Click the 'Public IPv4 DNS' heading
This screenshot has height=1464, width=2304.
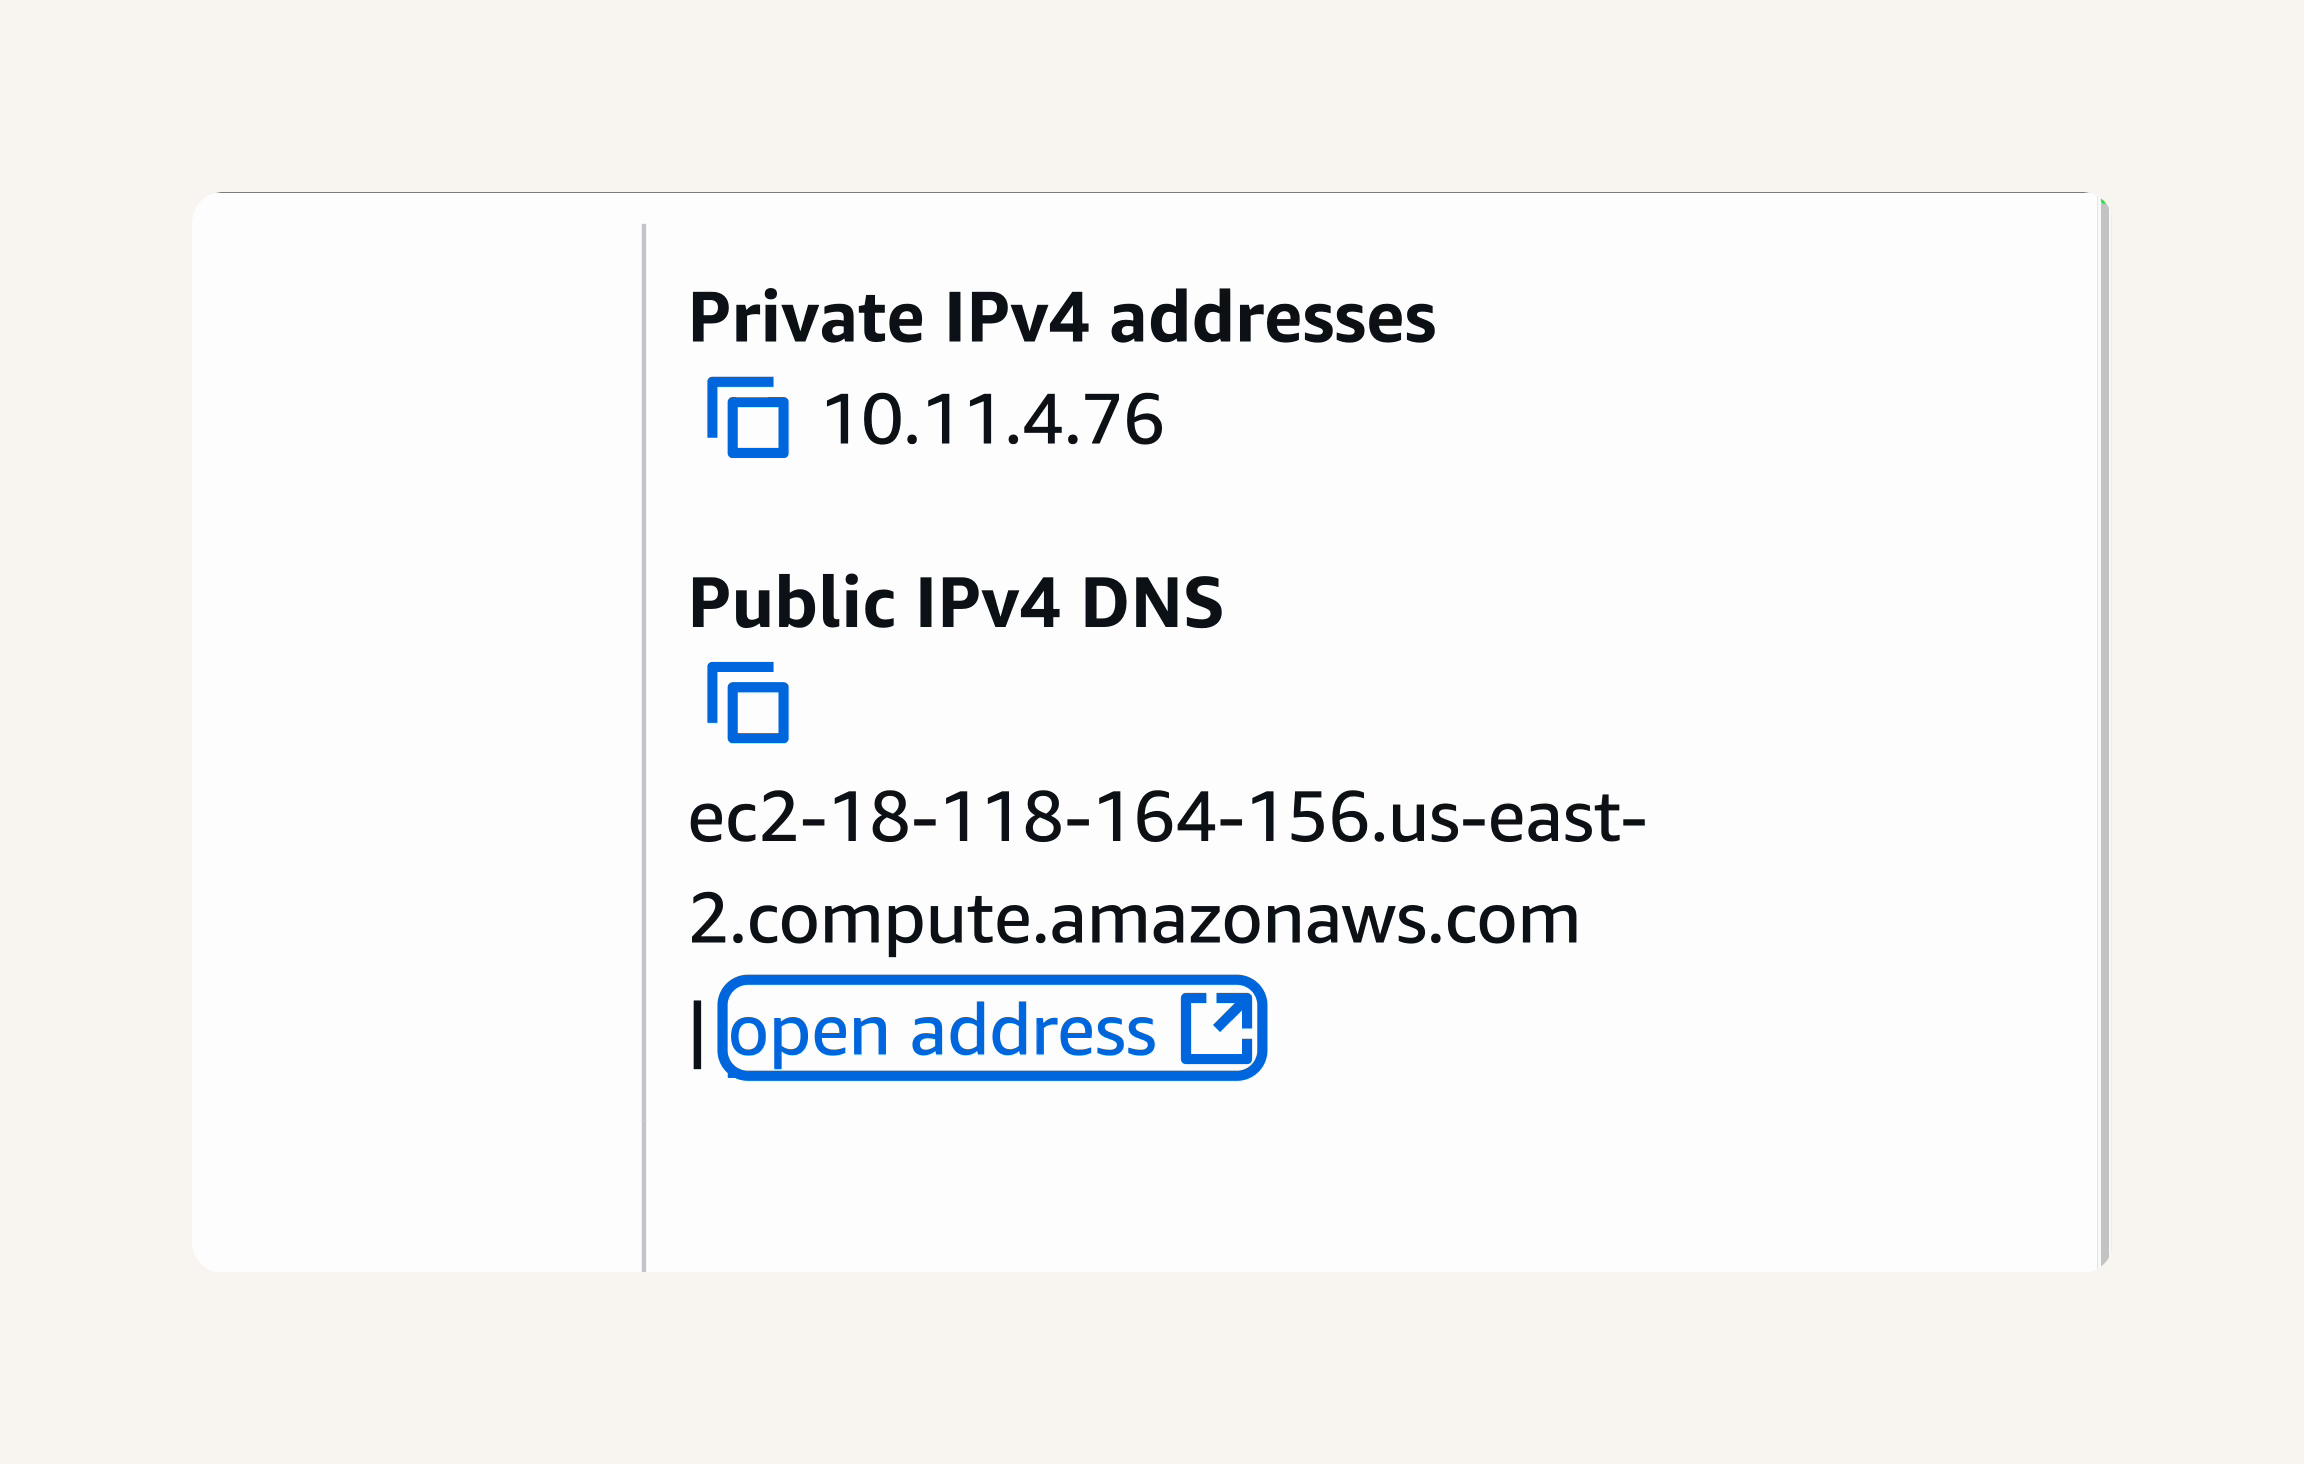click(x=956, y=603)
